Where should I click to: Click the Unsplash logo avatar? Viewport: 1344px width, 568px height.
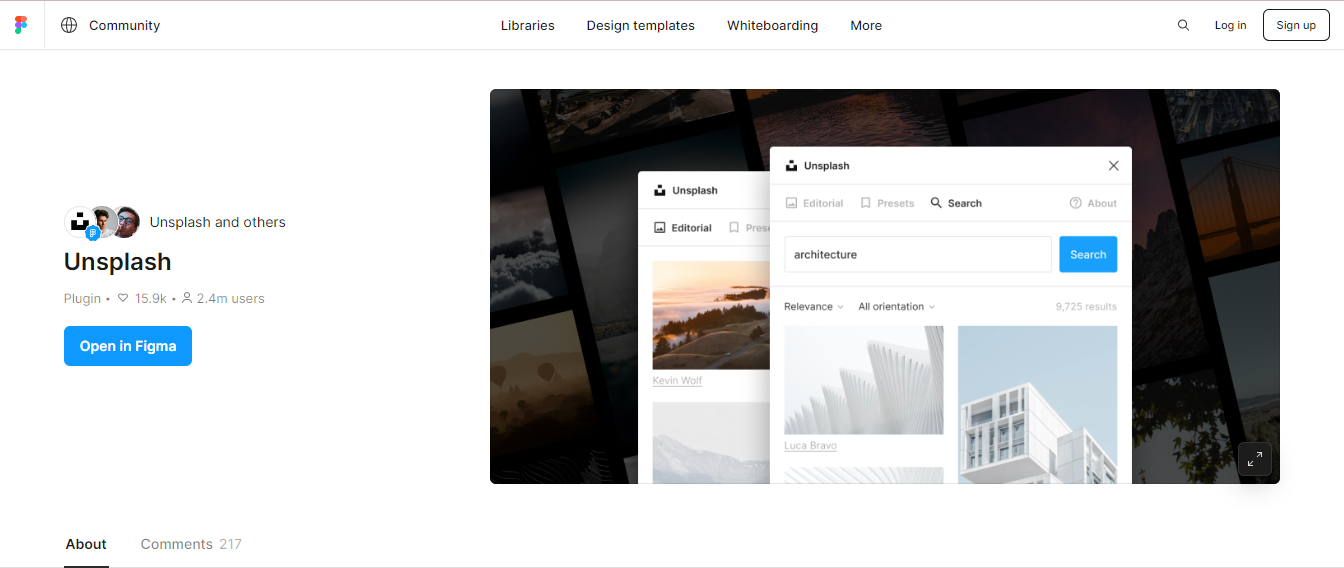[79, 222]
